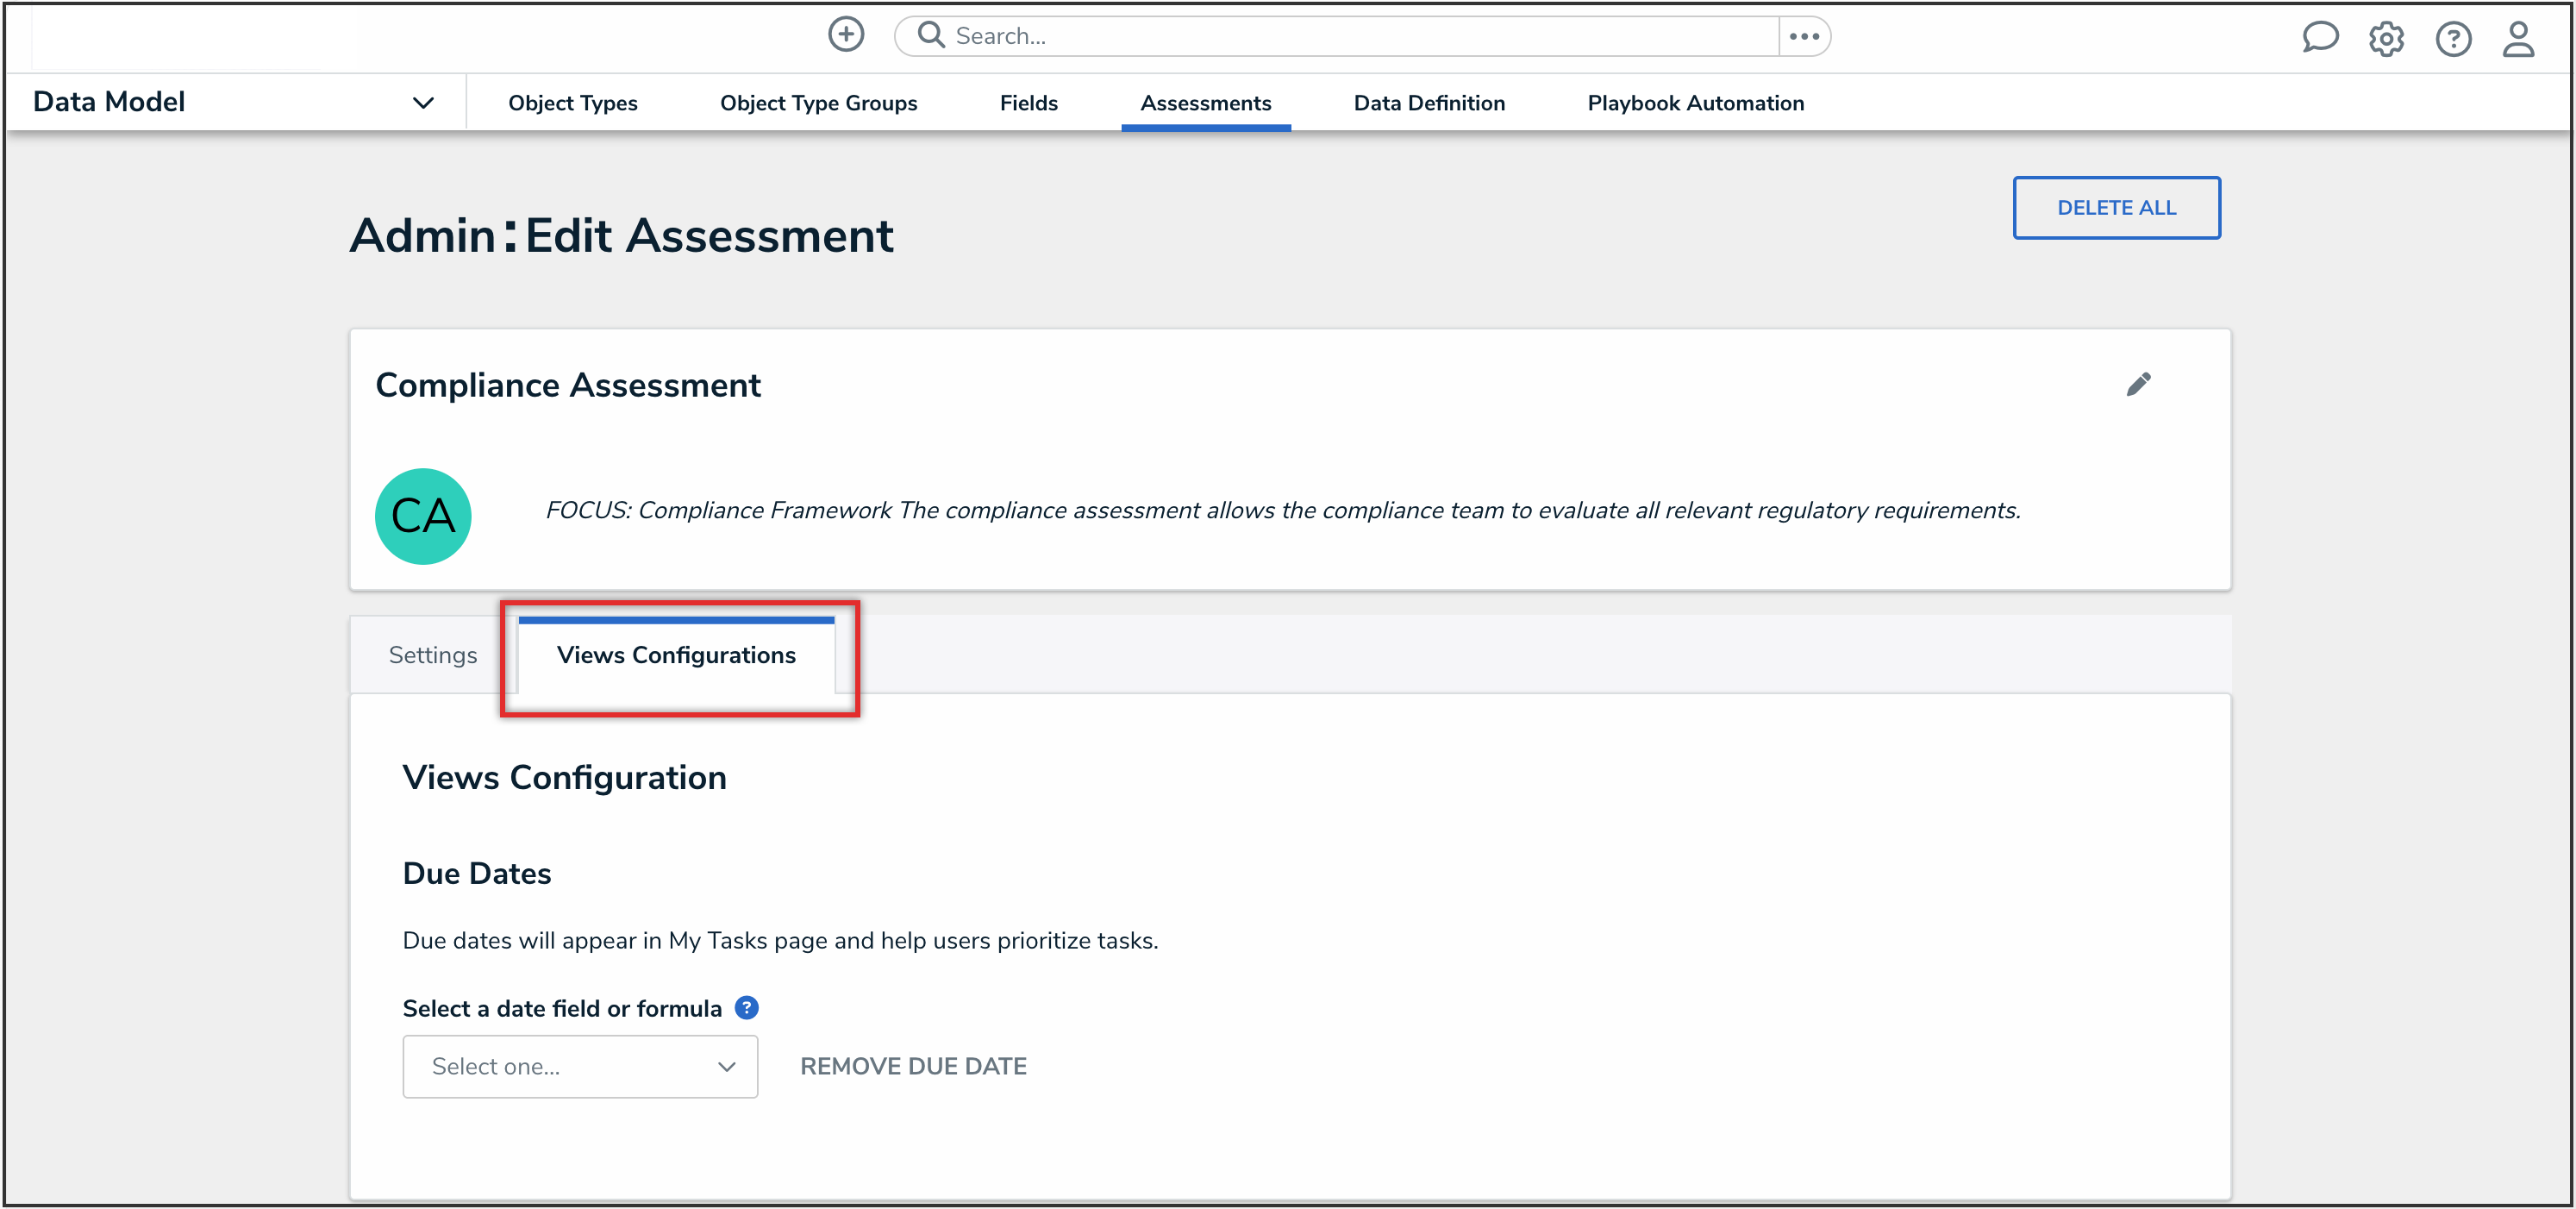2576x1209 pixels.
Task: Open the settings gear icon
Action: 2386,39
